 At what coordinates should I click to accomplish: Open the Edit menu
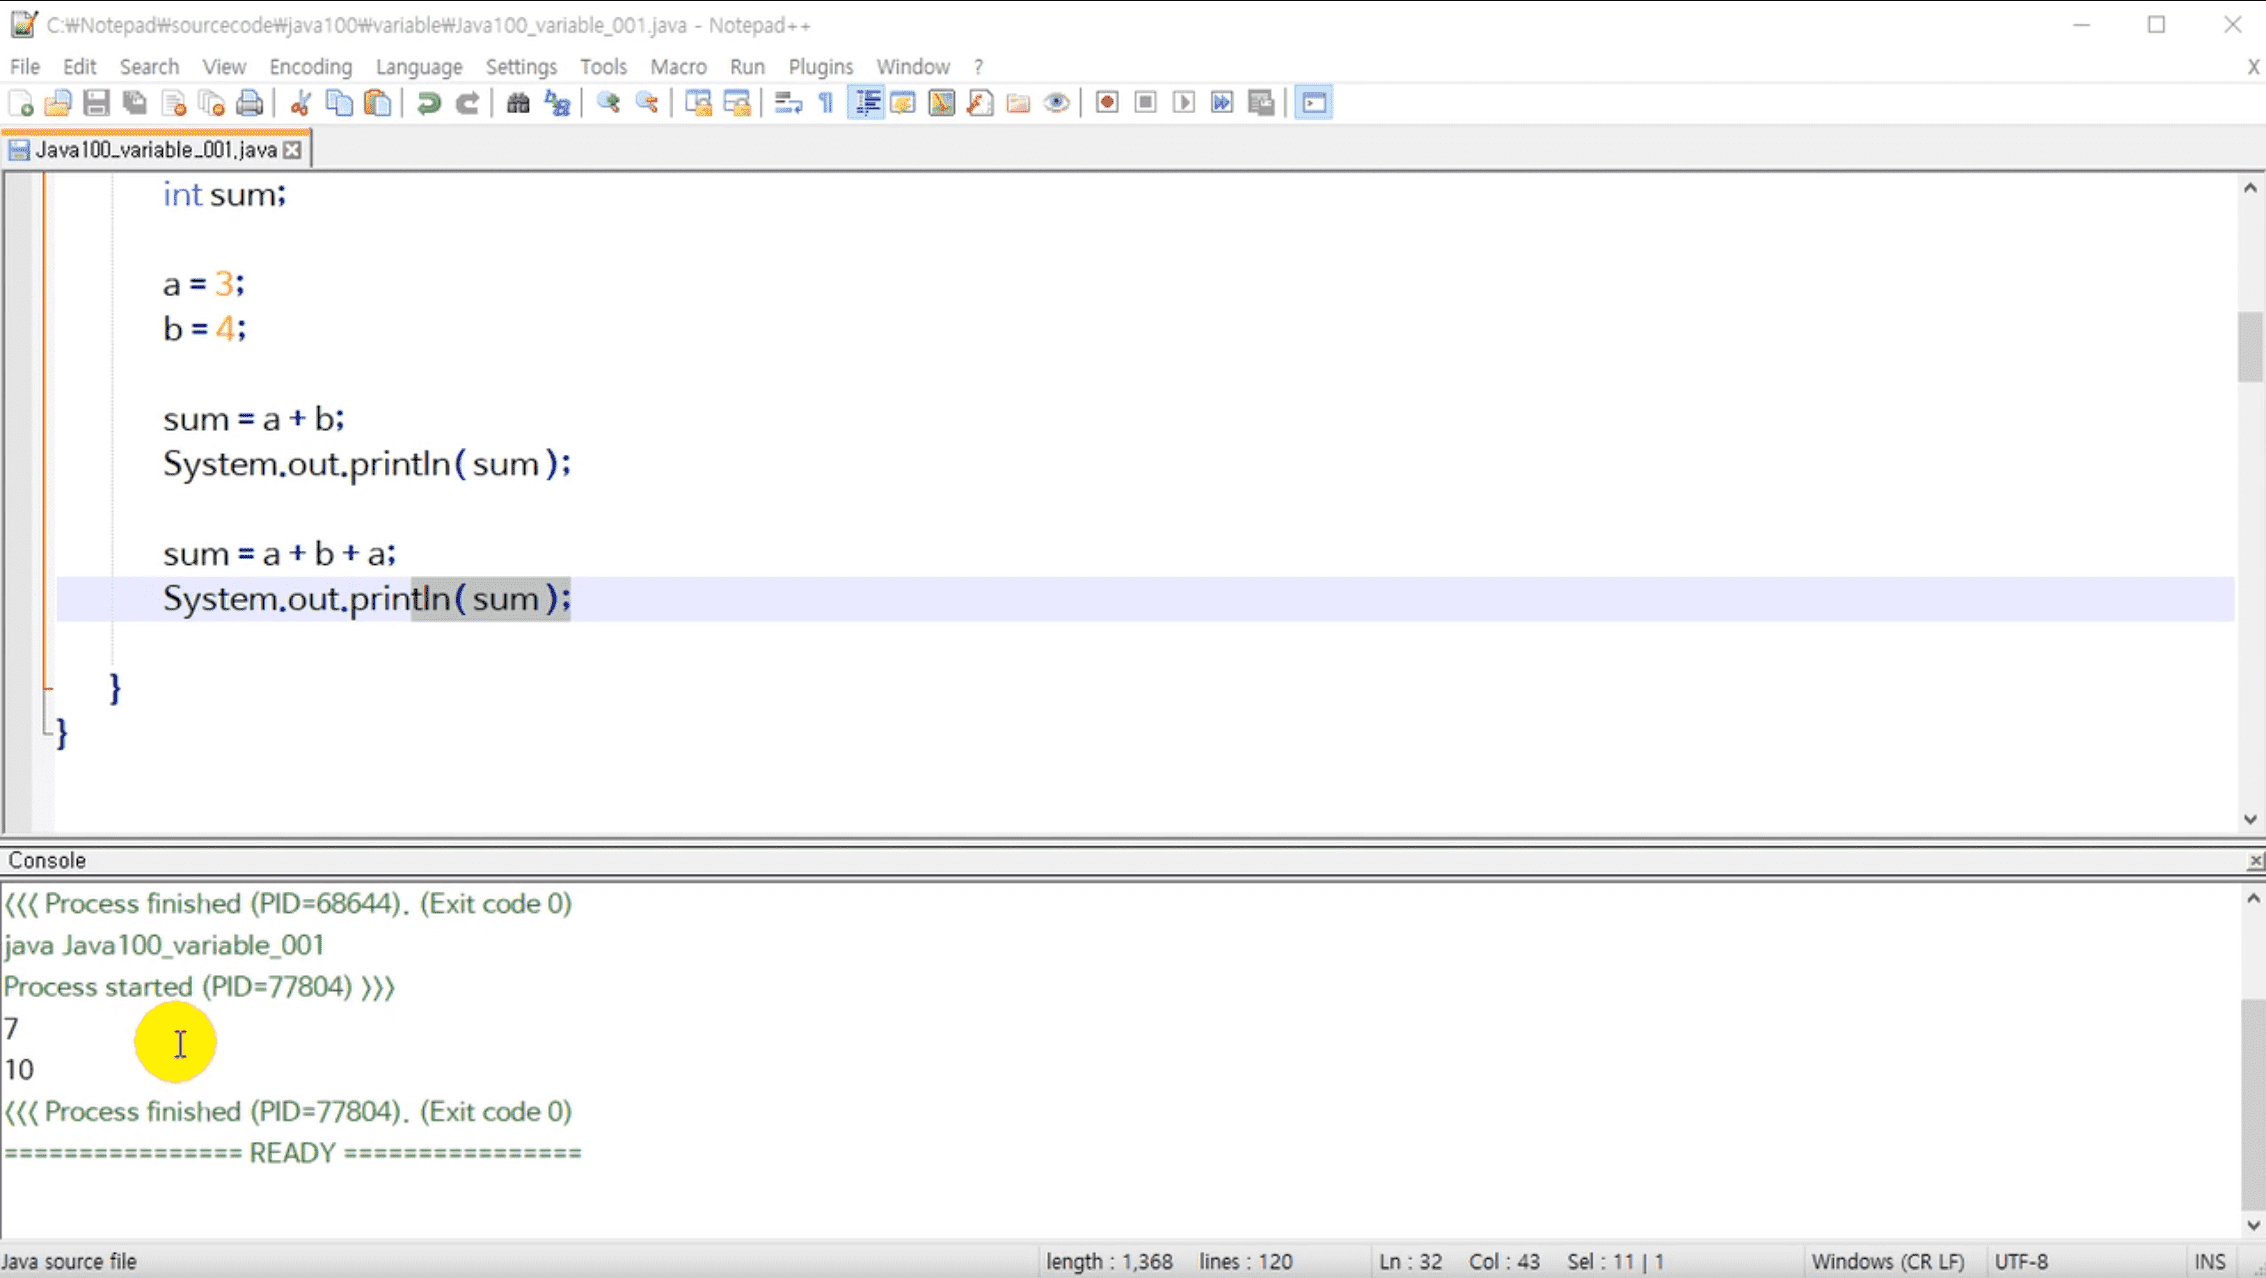(79, 66)
